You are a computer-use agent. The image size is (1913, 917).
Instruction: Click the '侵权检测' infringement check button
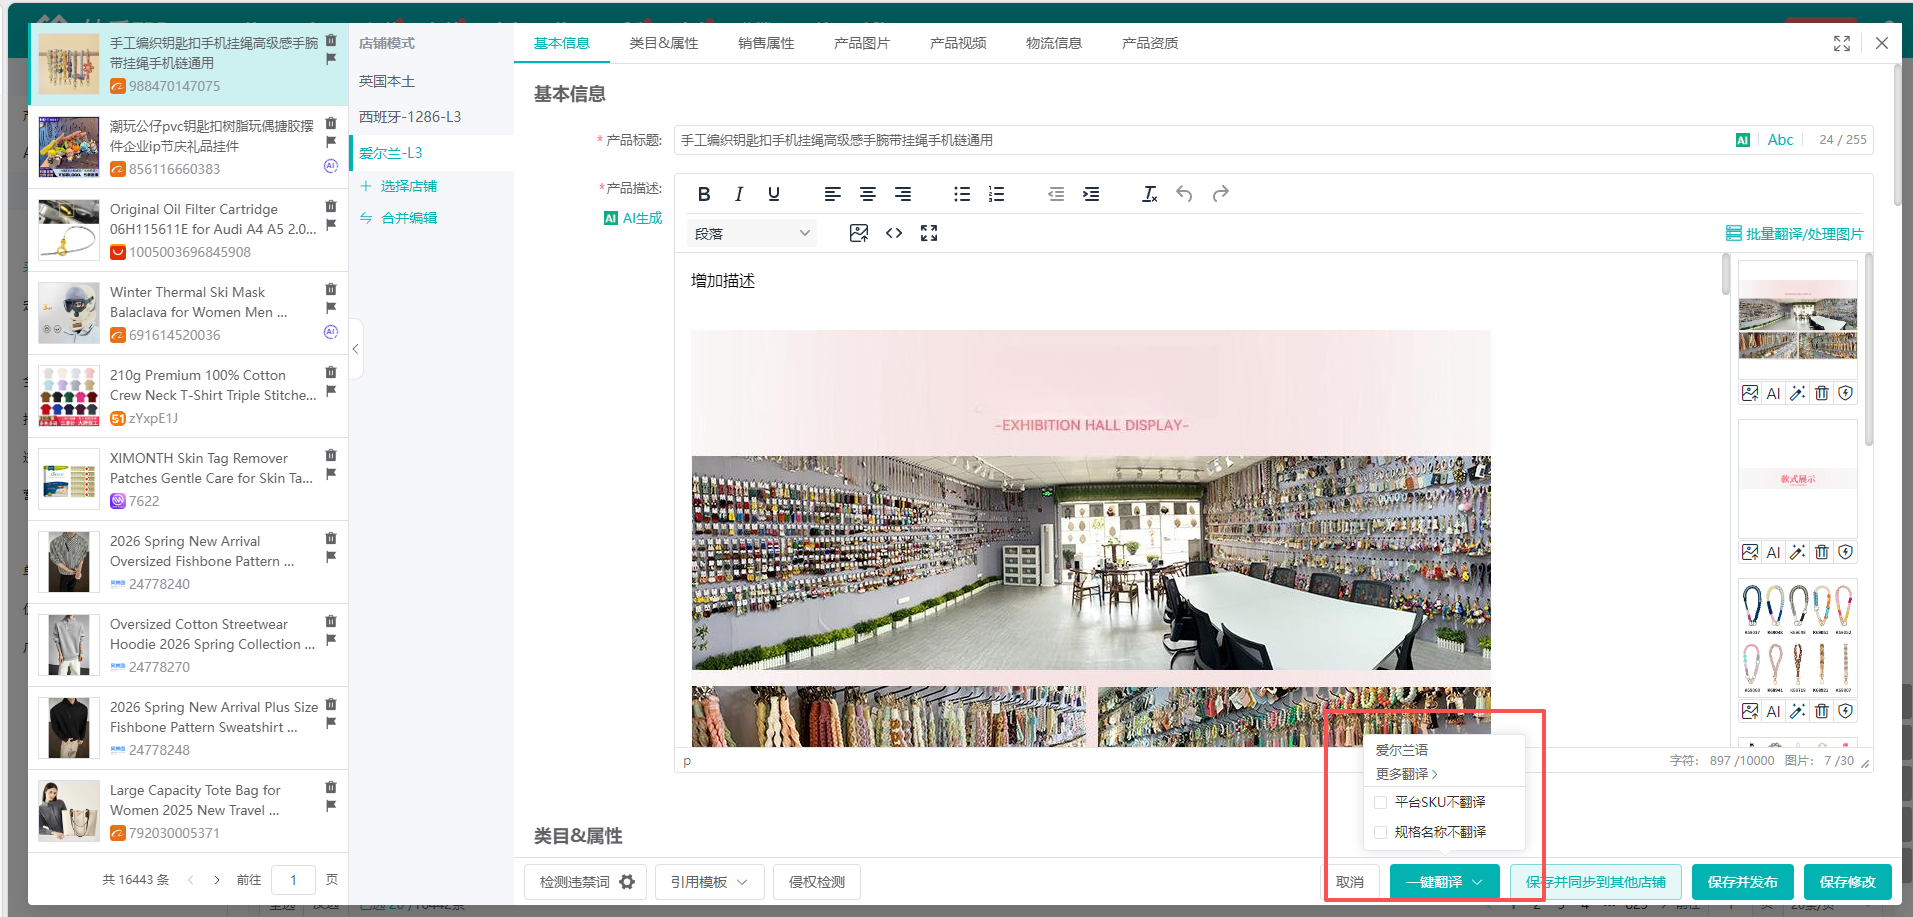coord(817,882)
